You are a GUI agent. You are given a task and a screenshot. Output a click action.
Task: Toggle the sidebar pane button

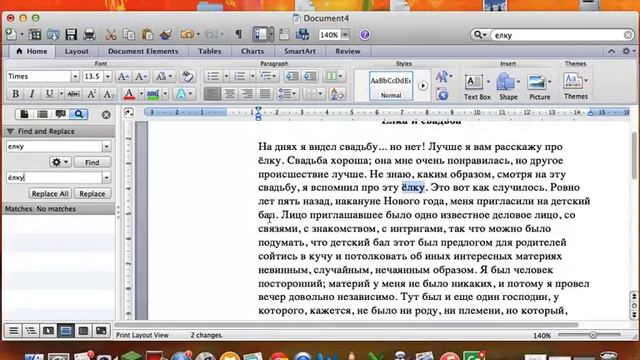[260, 35]
